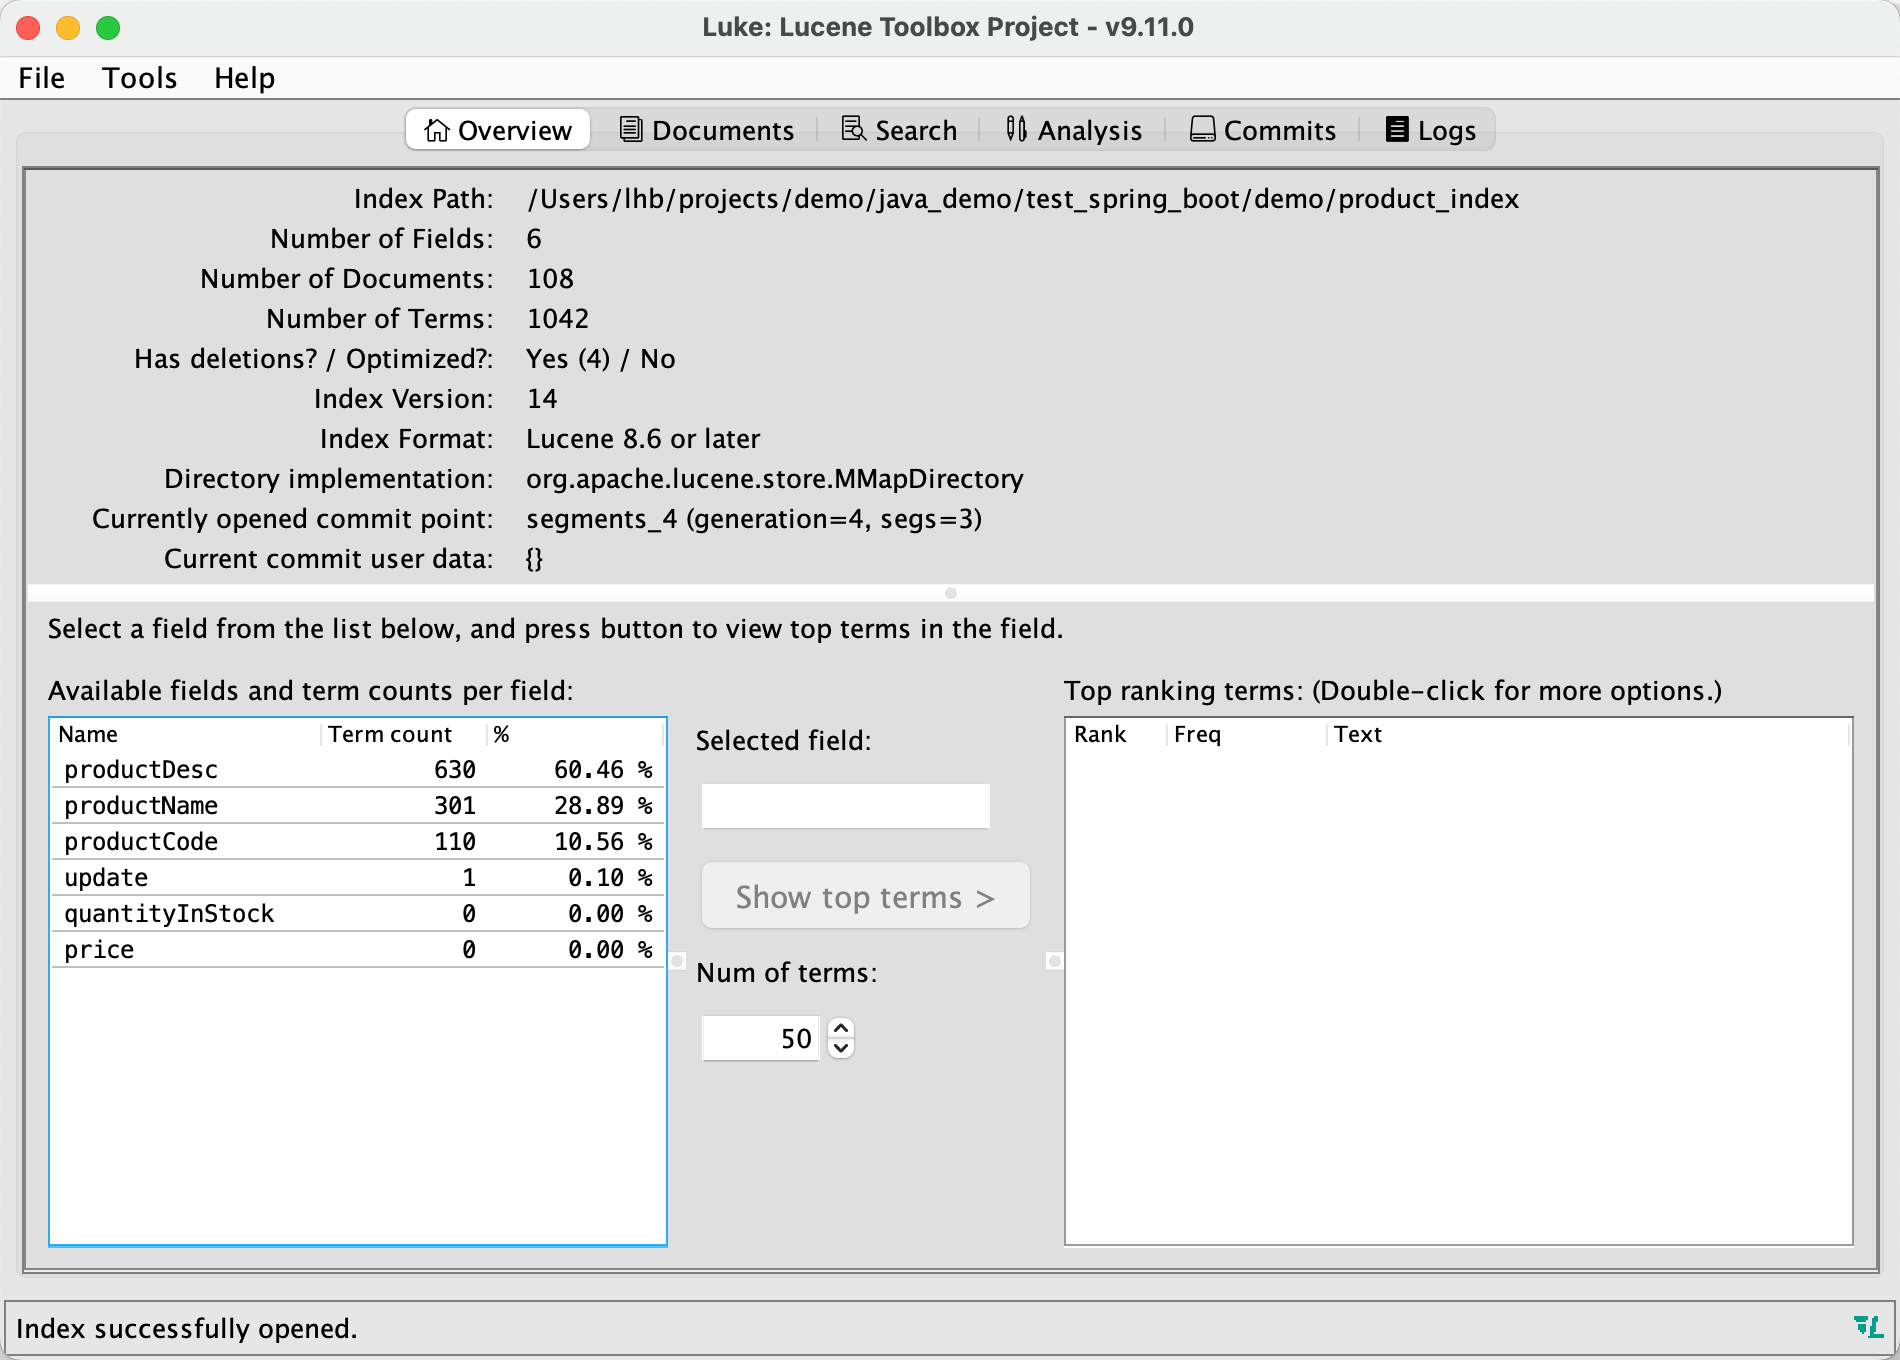Decrease number of terms with down arrow
This screenshot has height=1360, width=1900.
coord(842,1049)
